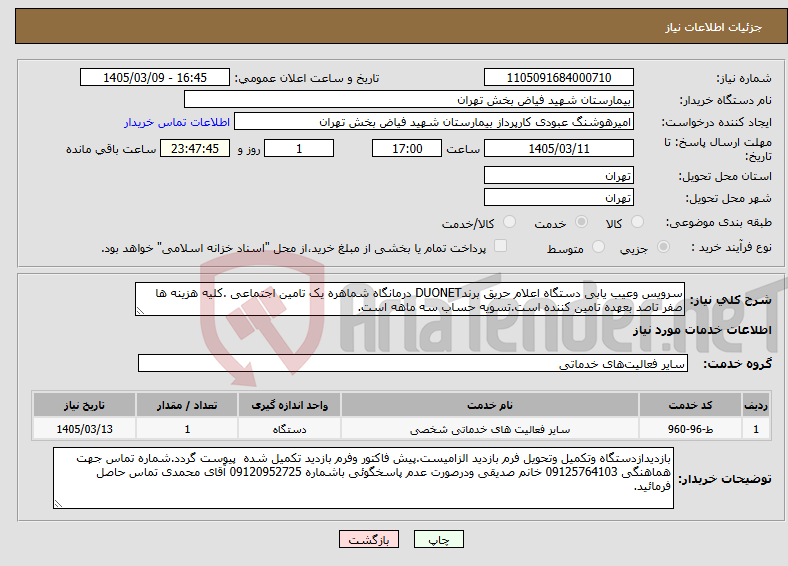Click the deadline time field 17:00
The image size is (788, 566).
[407, 148]
